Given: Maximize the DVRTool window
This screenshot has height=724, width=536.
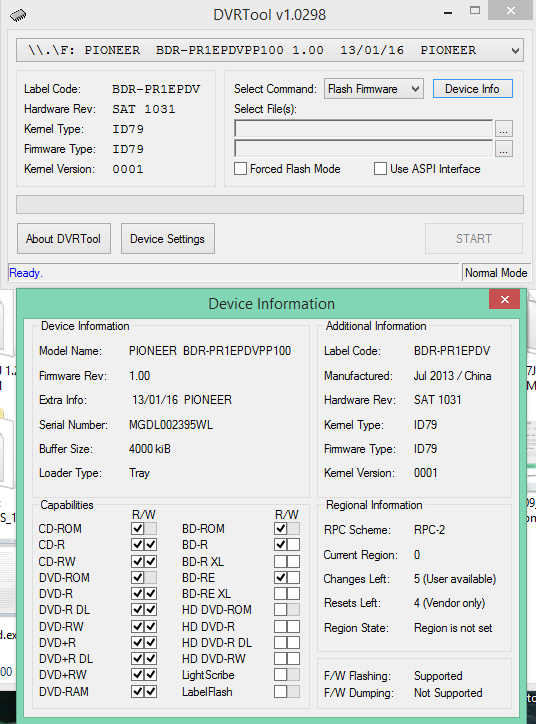Looking at the screenshot, I should (x=475, y=11).
